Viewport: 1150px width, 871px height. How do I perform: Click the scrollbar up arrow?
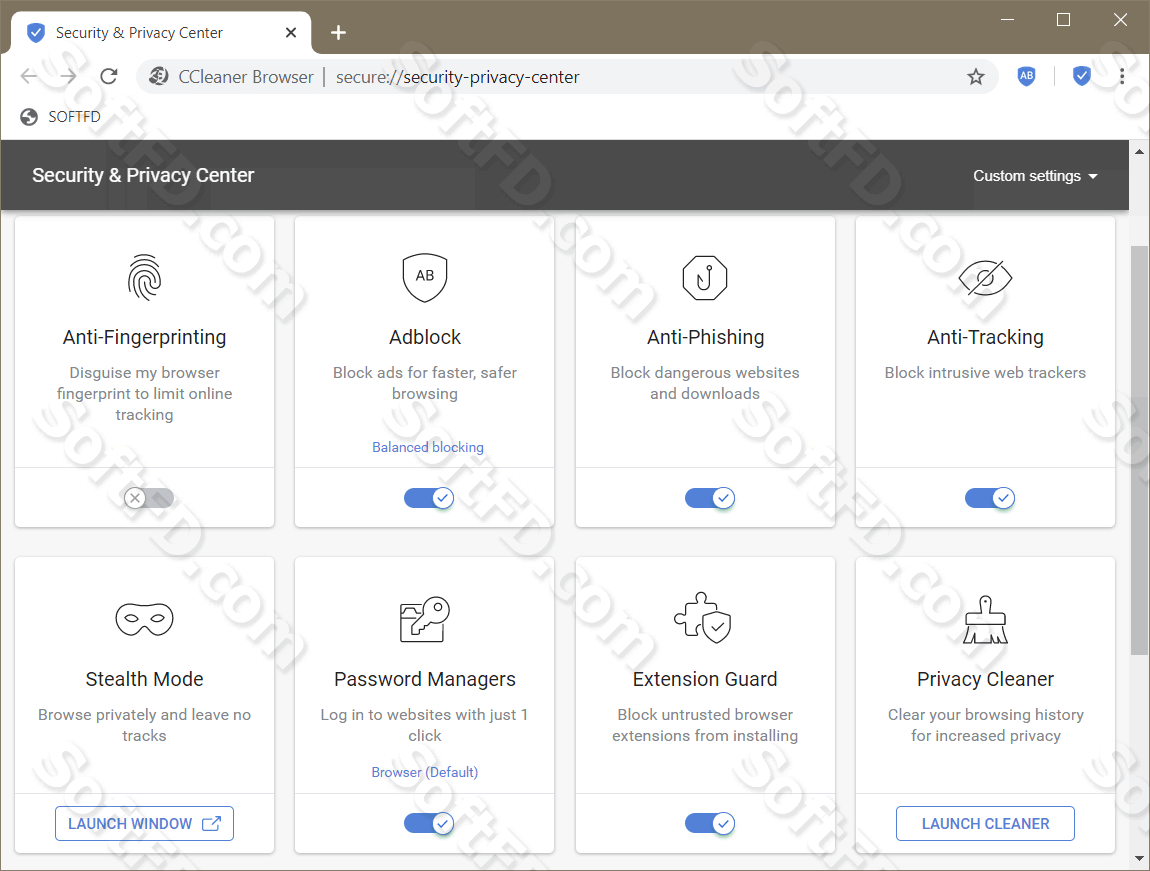tap(1139, 152)
